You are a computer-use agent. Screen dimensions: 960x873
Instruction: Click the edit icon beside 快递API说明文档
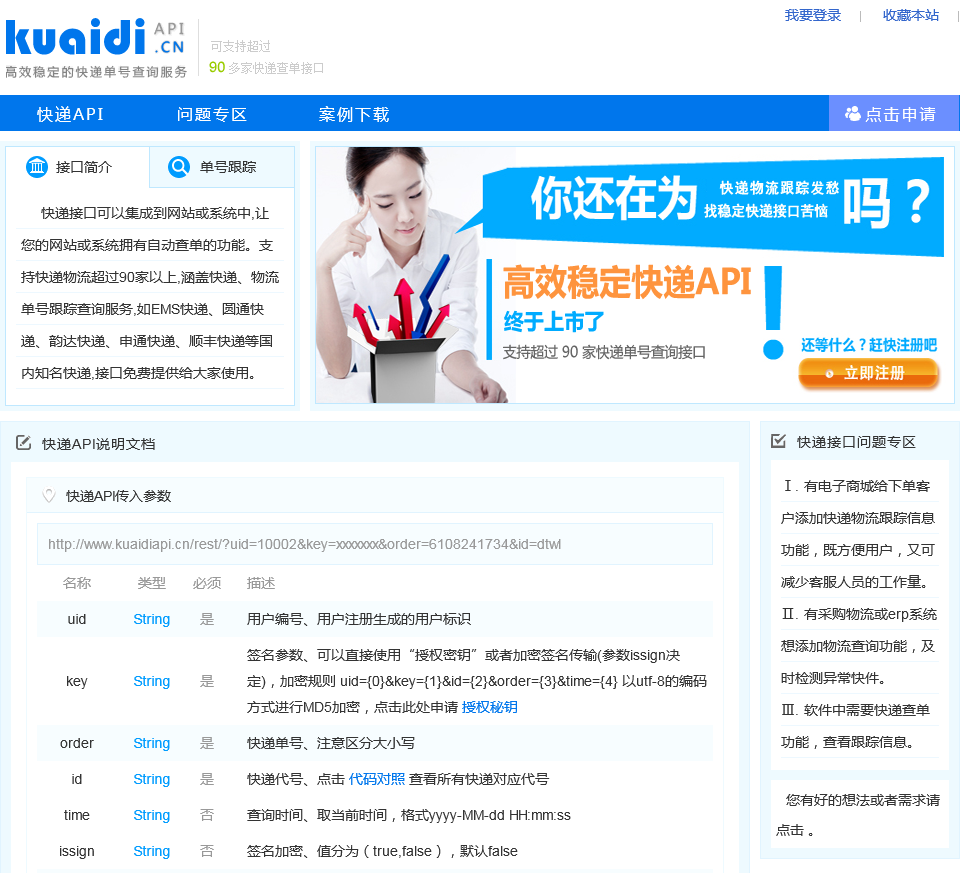[x=23, y=443]
